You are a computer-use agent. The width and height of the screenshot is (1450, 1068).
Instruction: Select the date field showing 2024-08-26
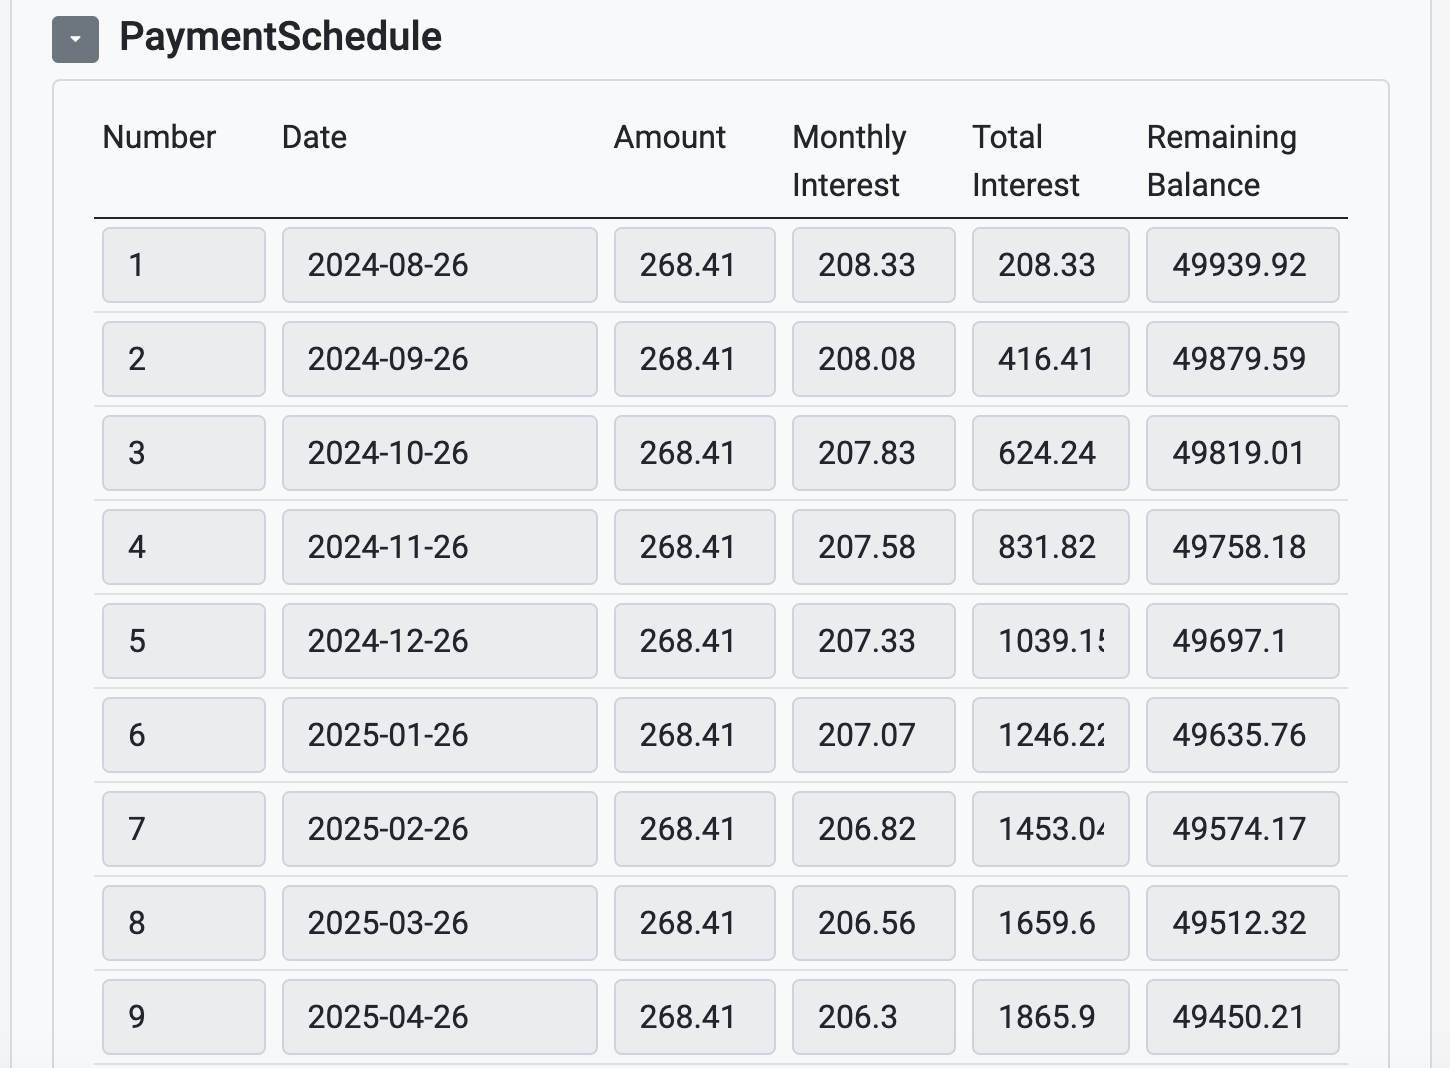click(x=439, y=264)
